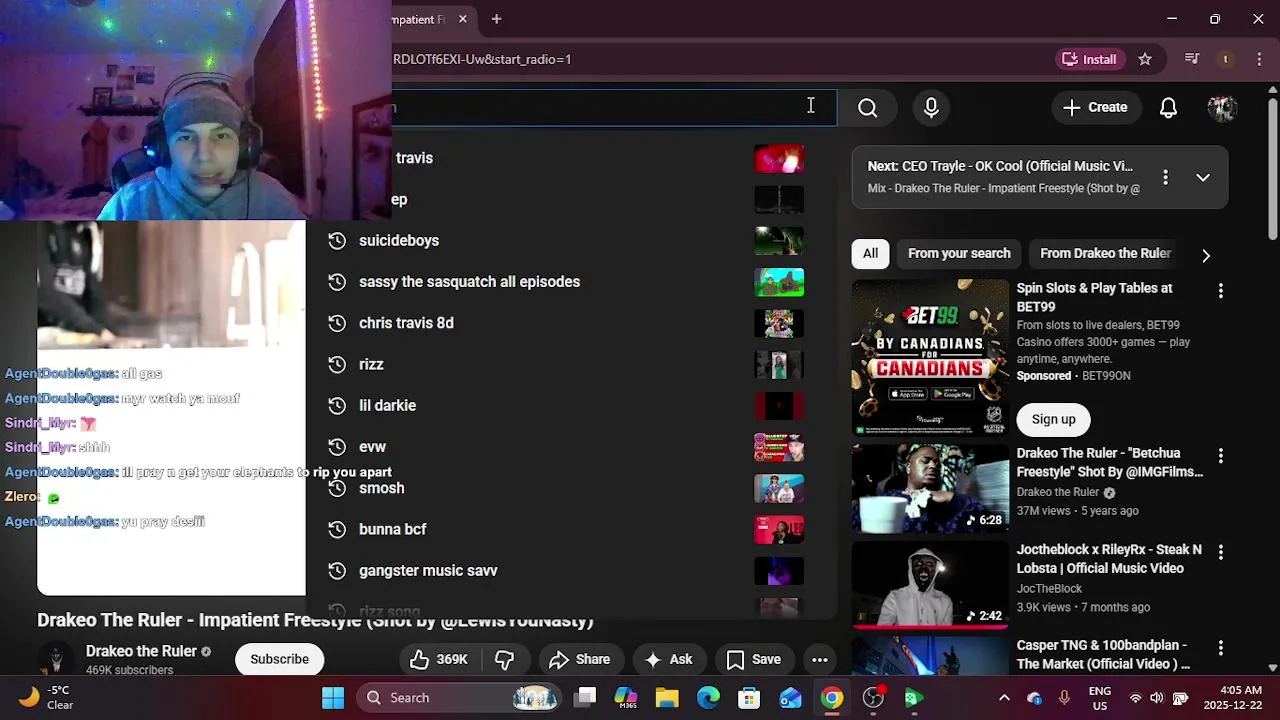This screenshot has width=1280, height=720.
Task: Open more actions ellipsis under the video
Action: 819,660
